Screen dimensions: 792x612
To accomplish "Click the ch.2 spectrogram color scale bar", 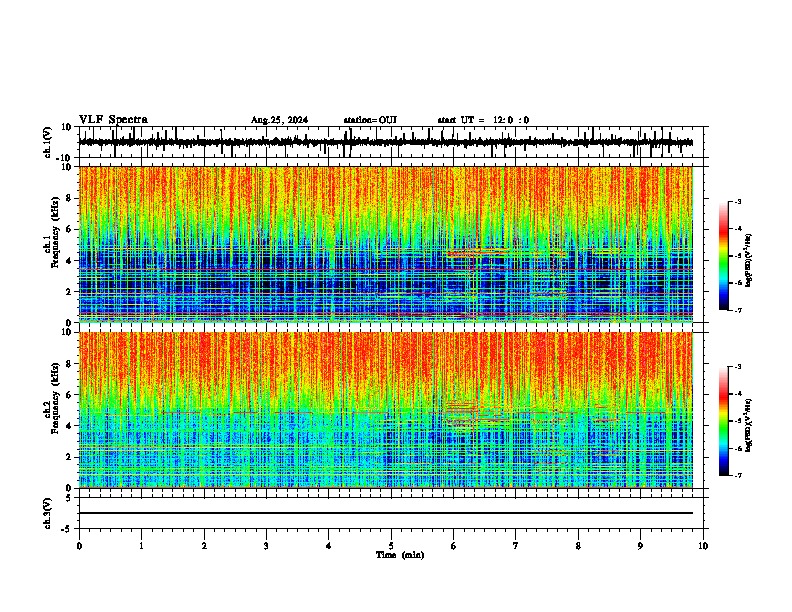I will point(724,421).
